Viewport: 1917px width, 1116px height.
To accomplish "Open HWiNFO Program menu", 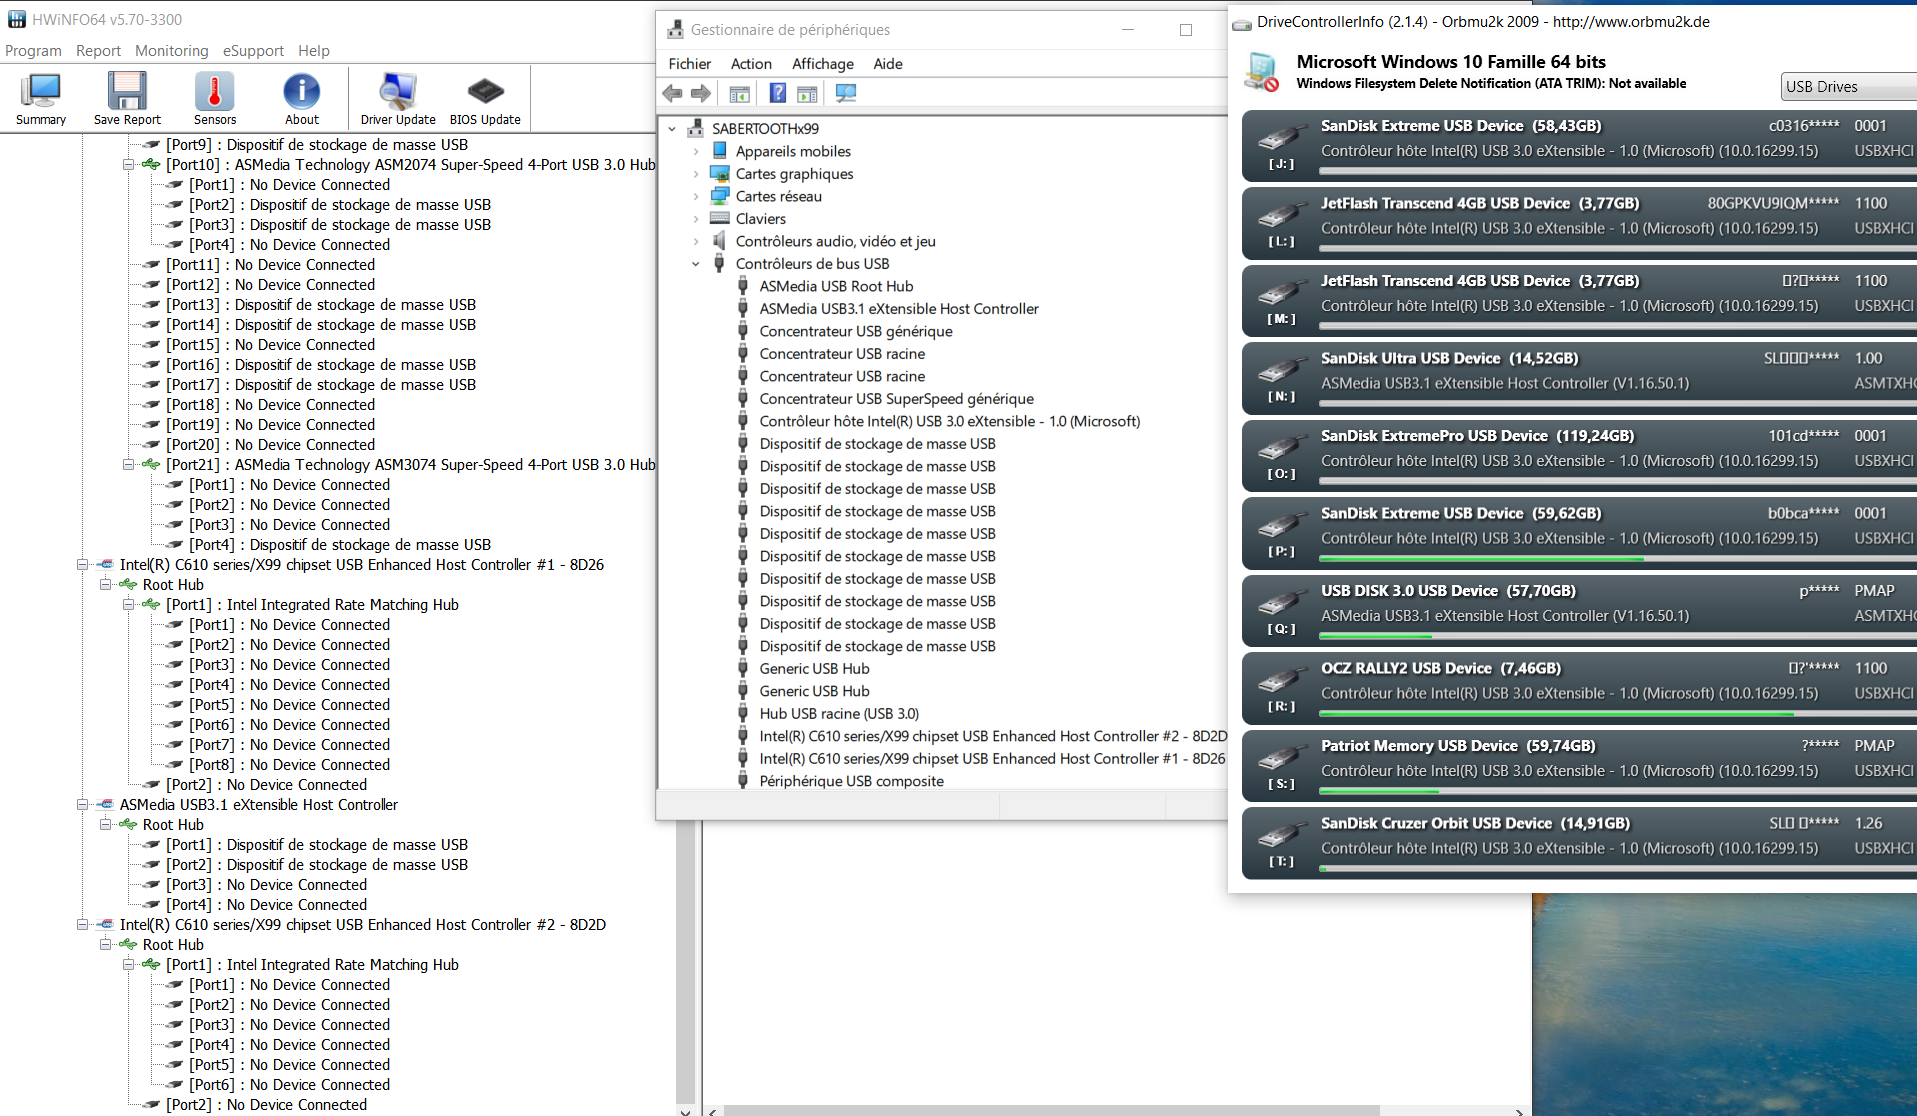I will tap(33, 51).
